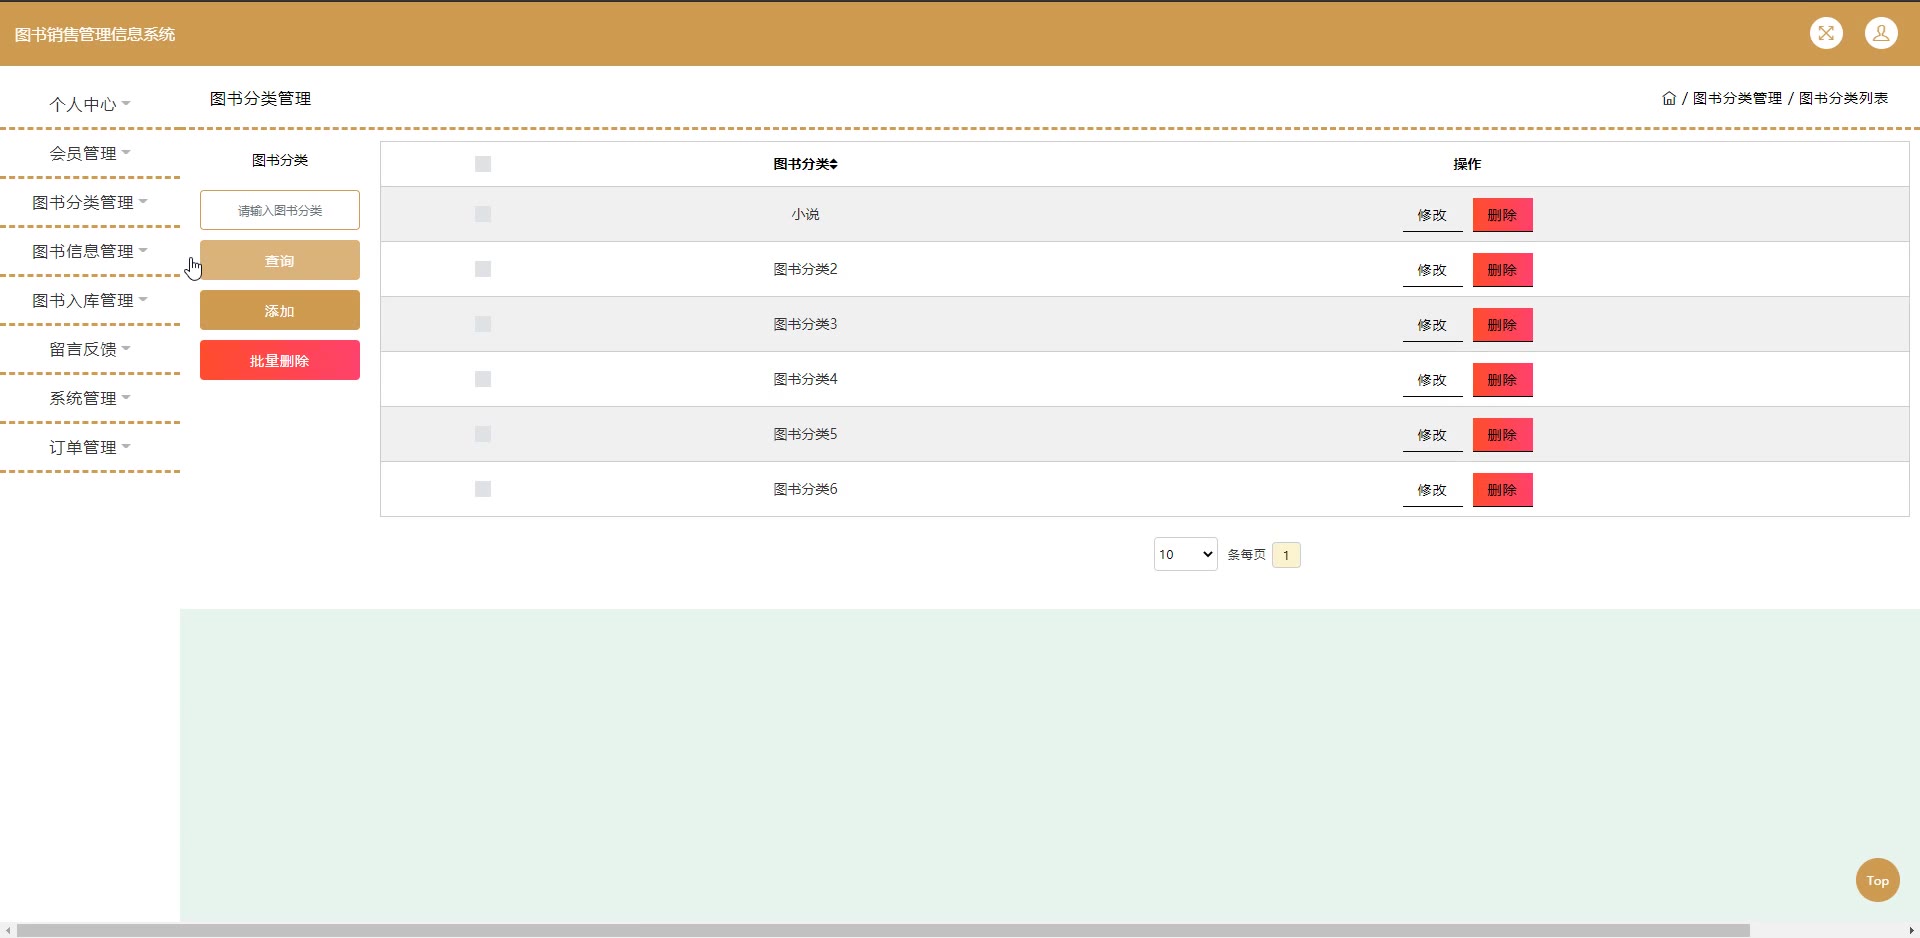Click 修改 for the 图书分类5 row

[1432, 435]
